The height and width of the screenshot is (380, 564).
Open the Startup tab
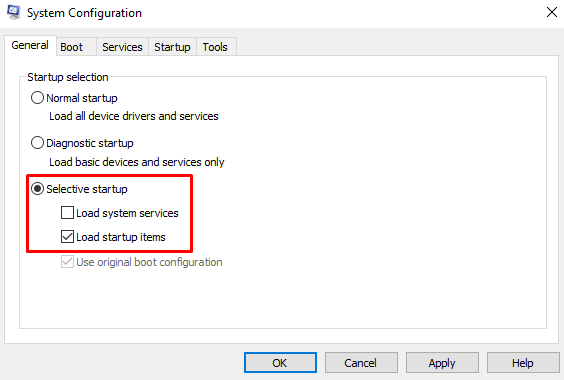[x=172, y=47]
